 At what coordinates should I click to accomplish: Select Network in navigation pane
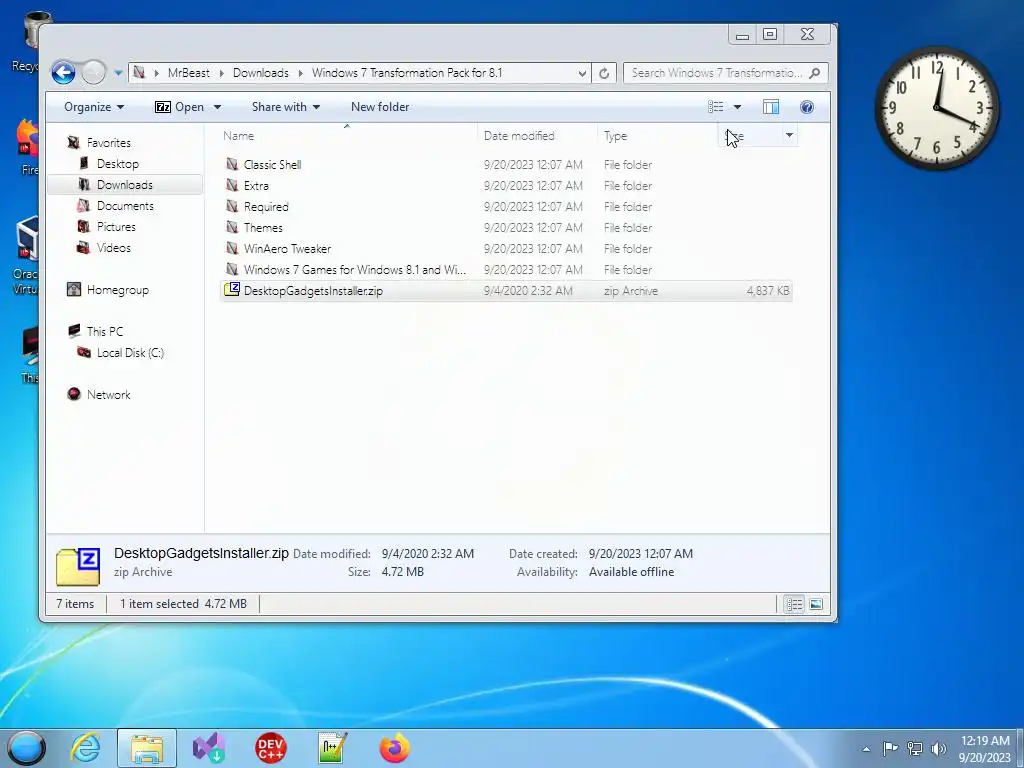(x=108, y=394)
